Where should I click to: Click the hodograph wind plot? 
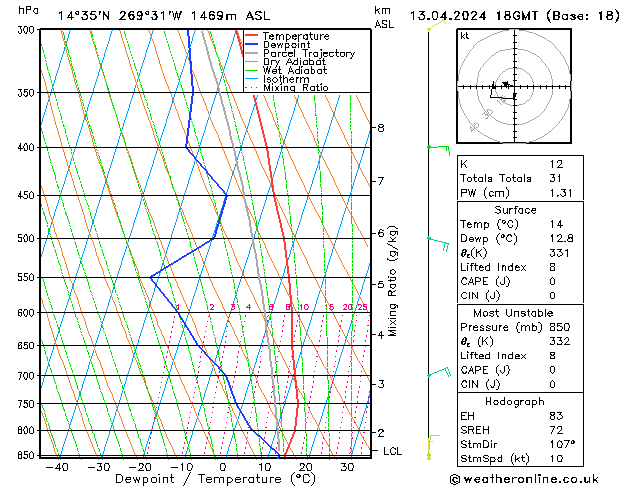(x=514, y=86)
